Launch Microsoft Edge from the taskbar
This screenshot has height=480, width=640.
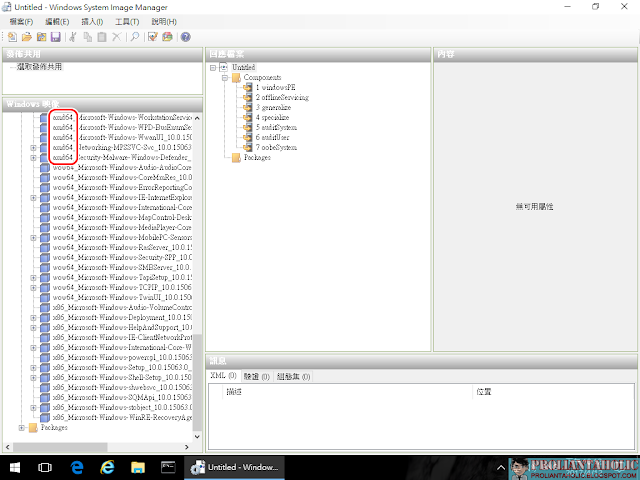pos(77,468)
